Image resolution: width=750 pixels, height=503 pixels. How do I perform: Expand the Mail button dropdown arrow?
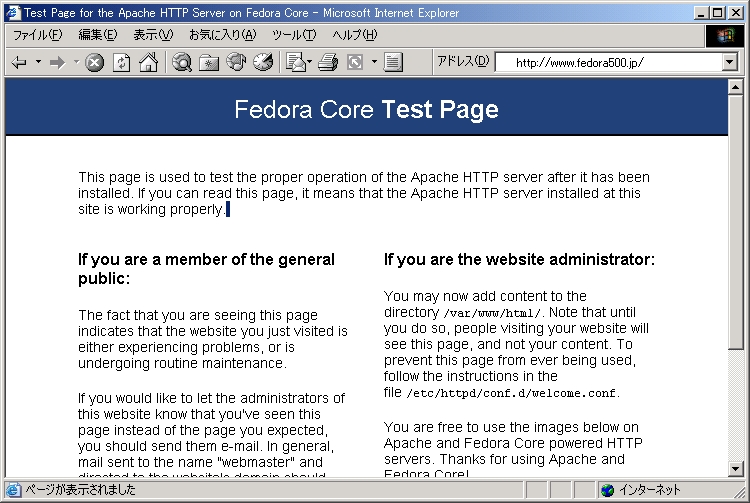[309, 62]
